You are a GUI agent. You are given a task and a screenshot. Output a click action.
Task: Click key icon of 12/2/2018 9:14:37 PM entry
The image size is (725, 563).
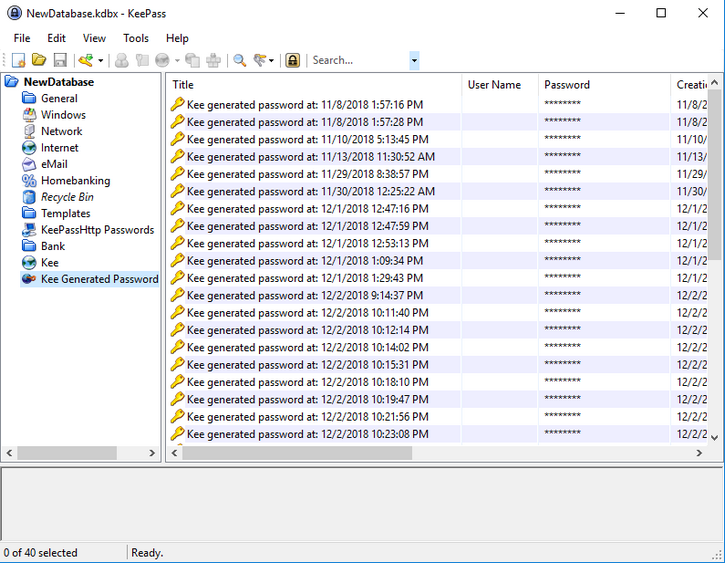[x=178, y=295]
